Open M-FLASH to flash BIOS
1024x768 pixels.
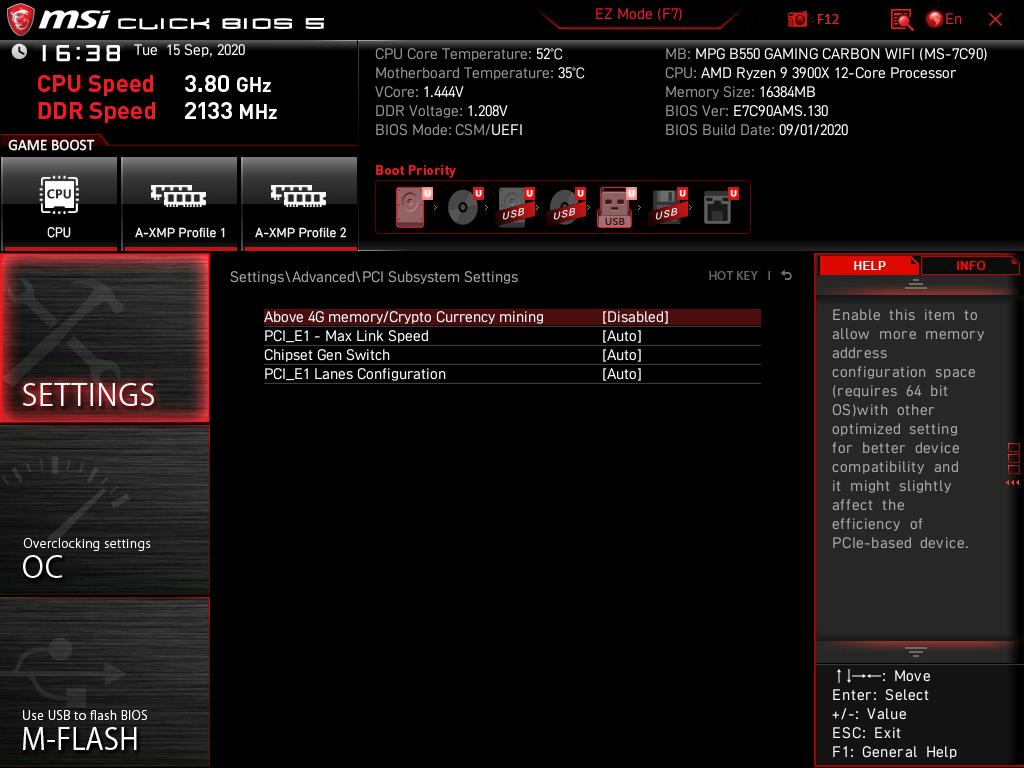[104, 682]
